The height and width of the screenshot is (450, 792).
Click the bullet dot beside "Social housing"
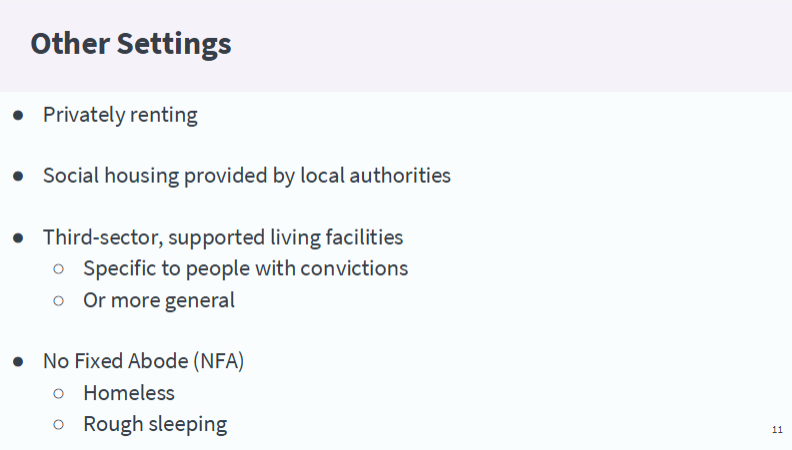18,176
